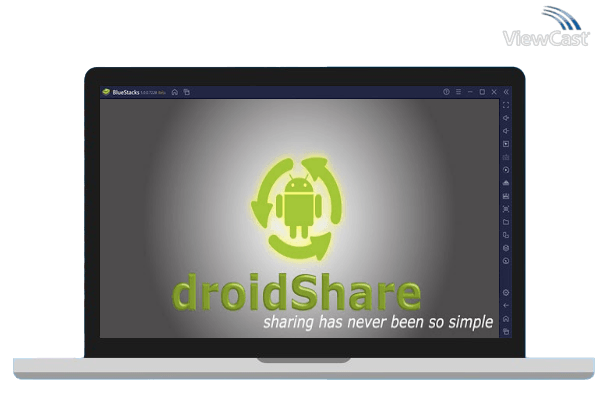Take a screenshot with the sidebar capture icon
The image size is (602, 414).
point(506,209)
